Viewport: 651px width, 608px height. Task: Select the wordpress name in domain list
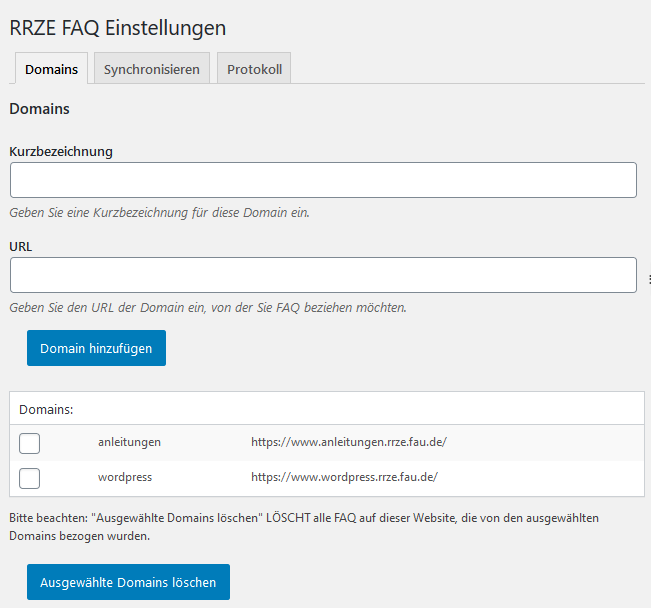pos(125,477)
